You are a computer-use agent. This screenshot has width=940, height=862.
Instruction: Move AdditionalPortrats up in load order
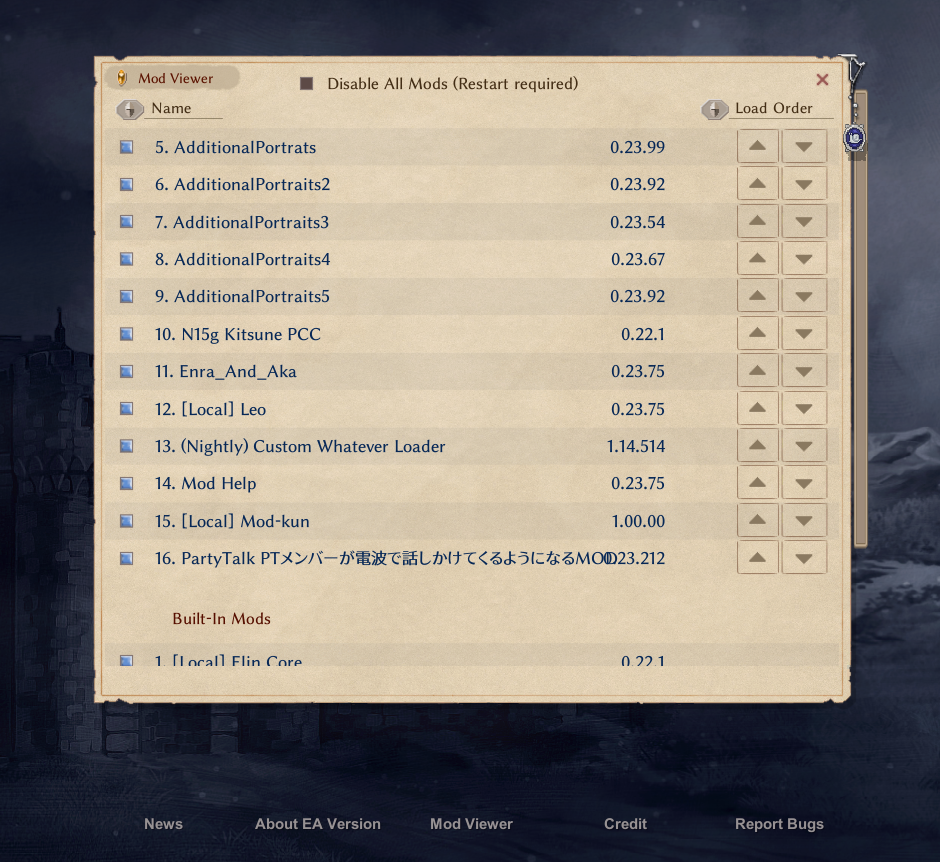(x=758, y=147)
